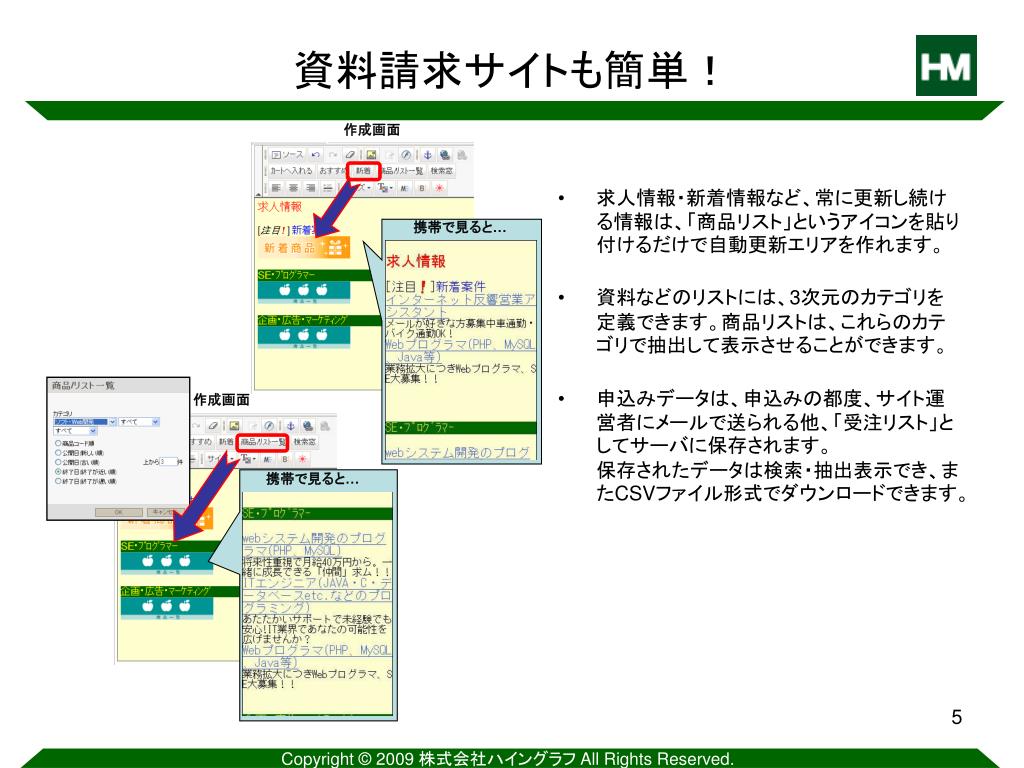Click 検索窓 in lower editor toolbar
1024x768 pixels.
(x=305, y=442)
